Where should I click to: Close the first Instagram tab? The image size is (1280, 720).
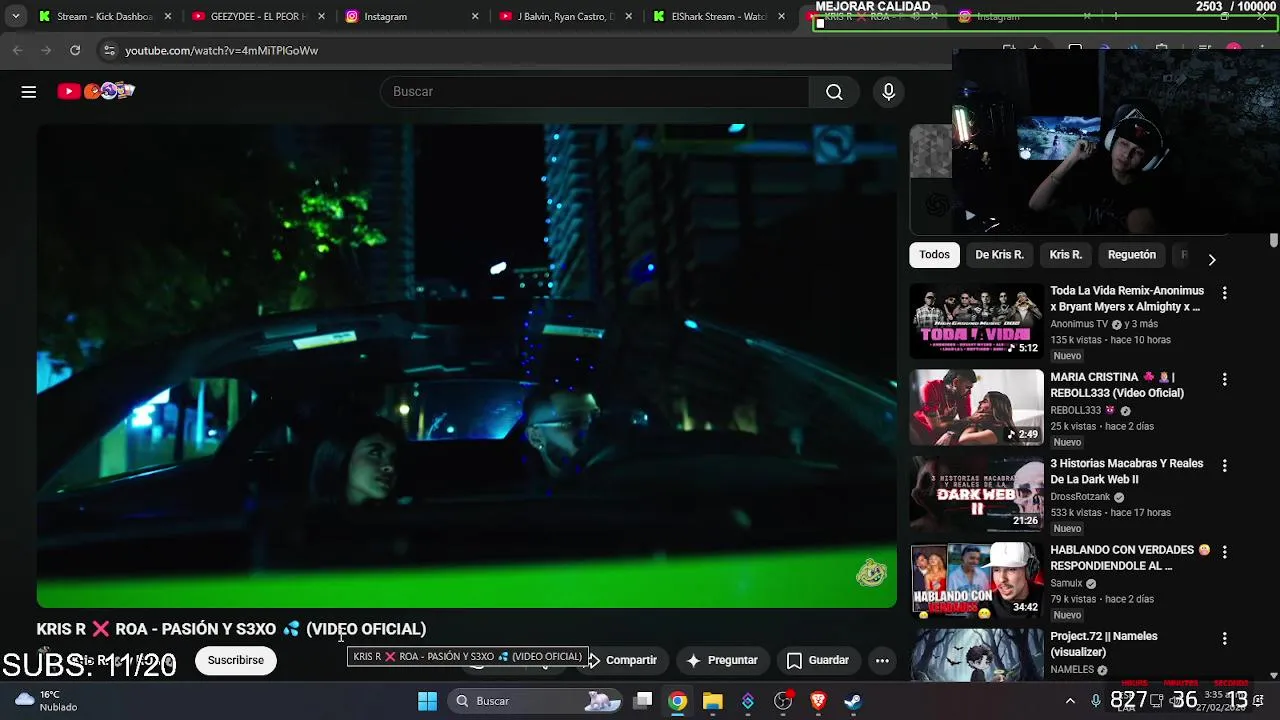tap(475, 16)
